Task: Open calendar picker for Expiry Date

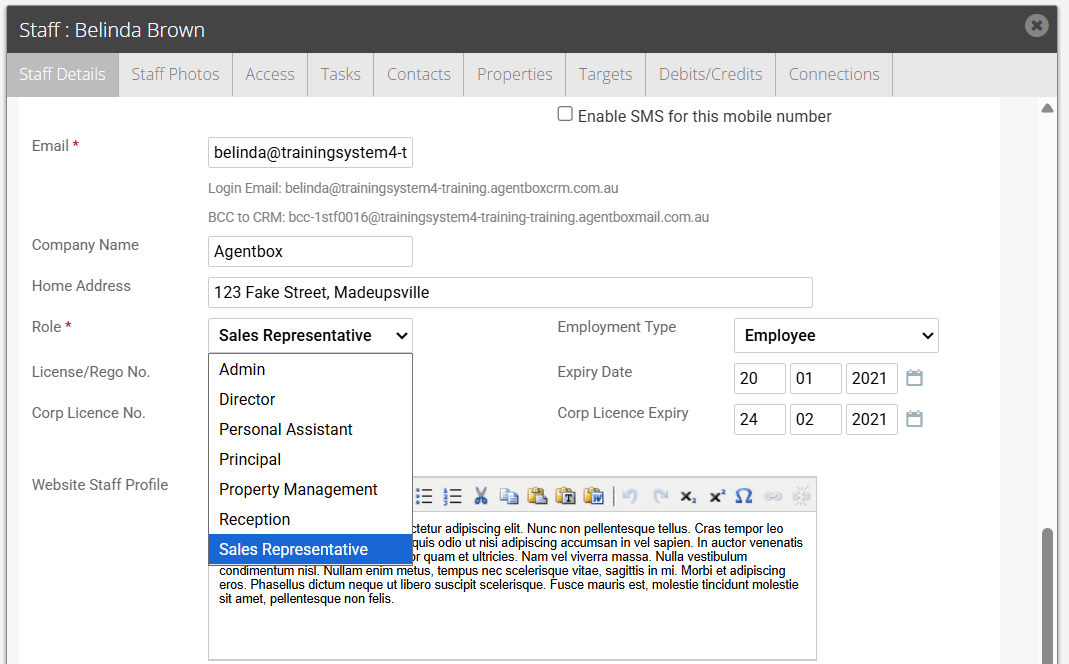Action: (x=914, y=378)
